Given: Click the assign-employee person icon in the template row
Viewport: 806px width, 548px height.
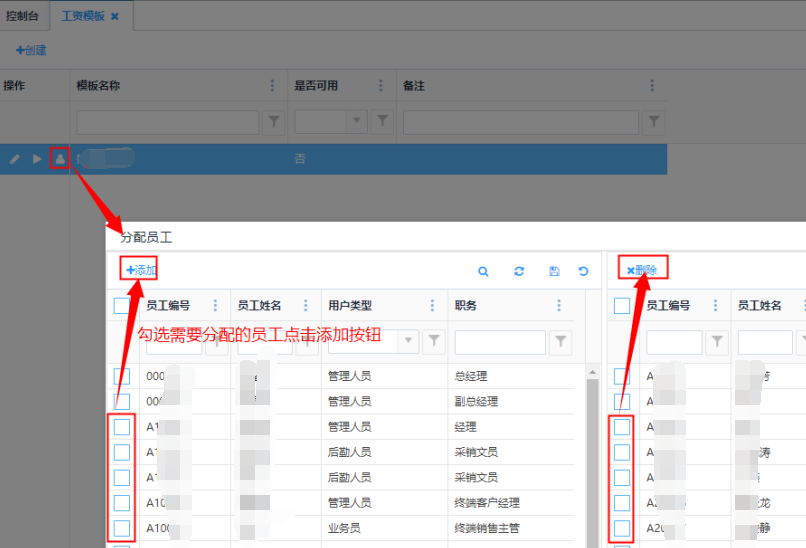Looking at the screenshot, I should click(60, 159).
